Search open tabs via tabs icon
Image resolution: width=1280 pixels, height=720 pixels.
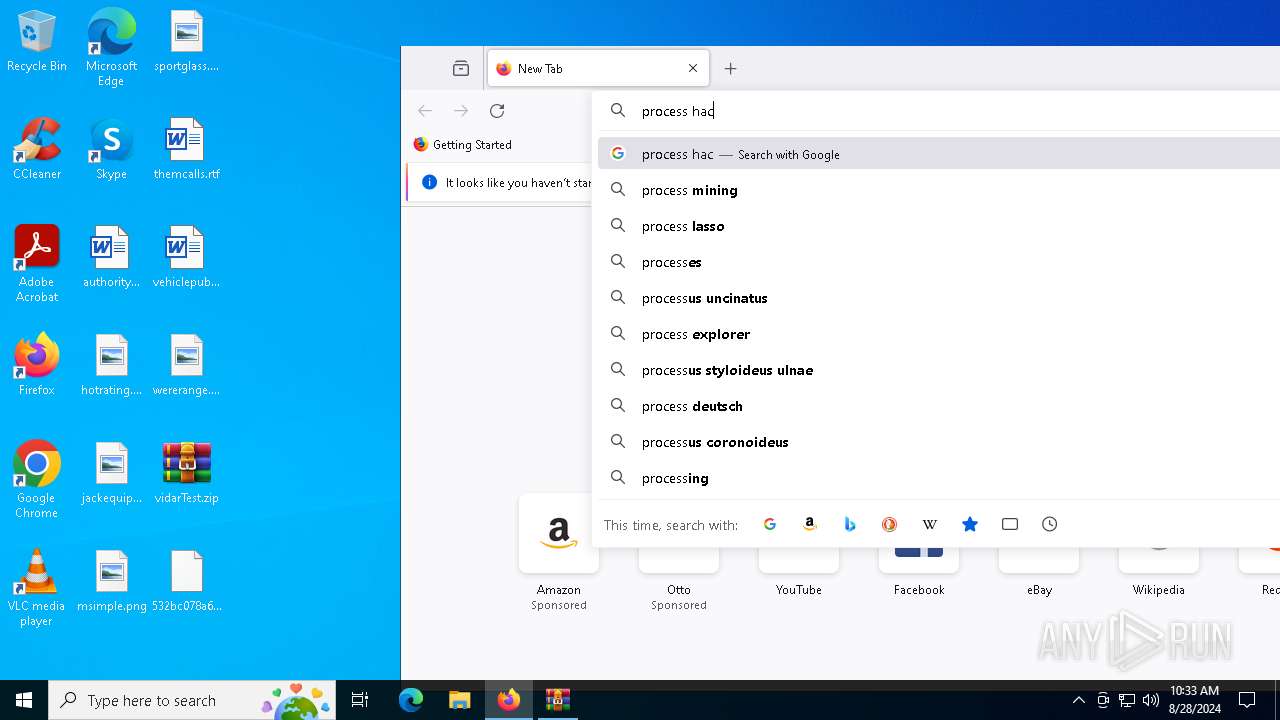pyautogui.click(x=1010, y=524)
